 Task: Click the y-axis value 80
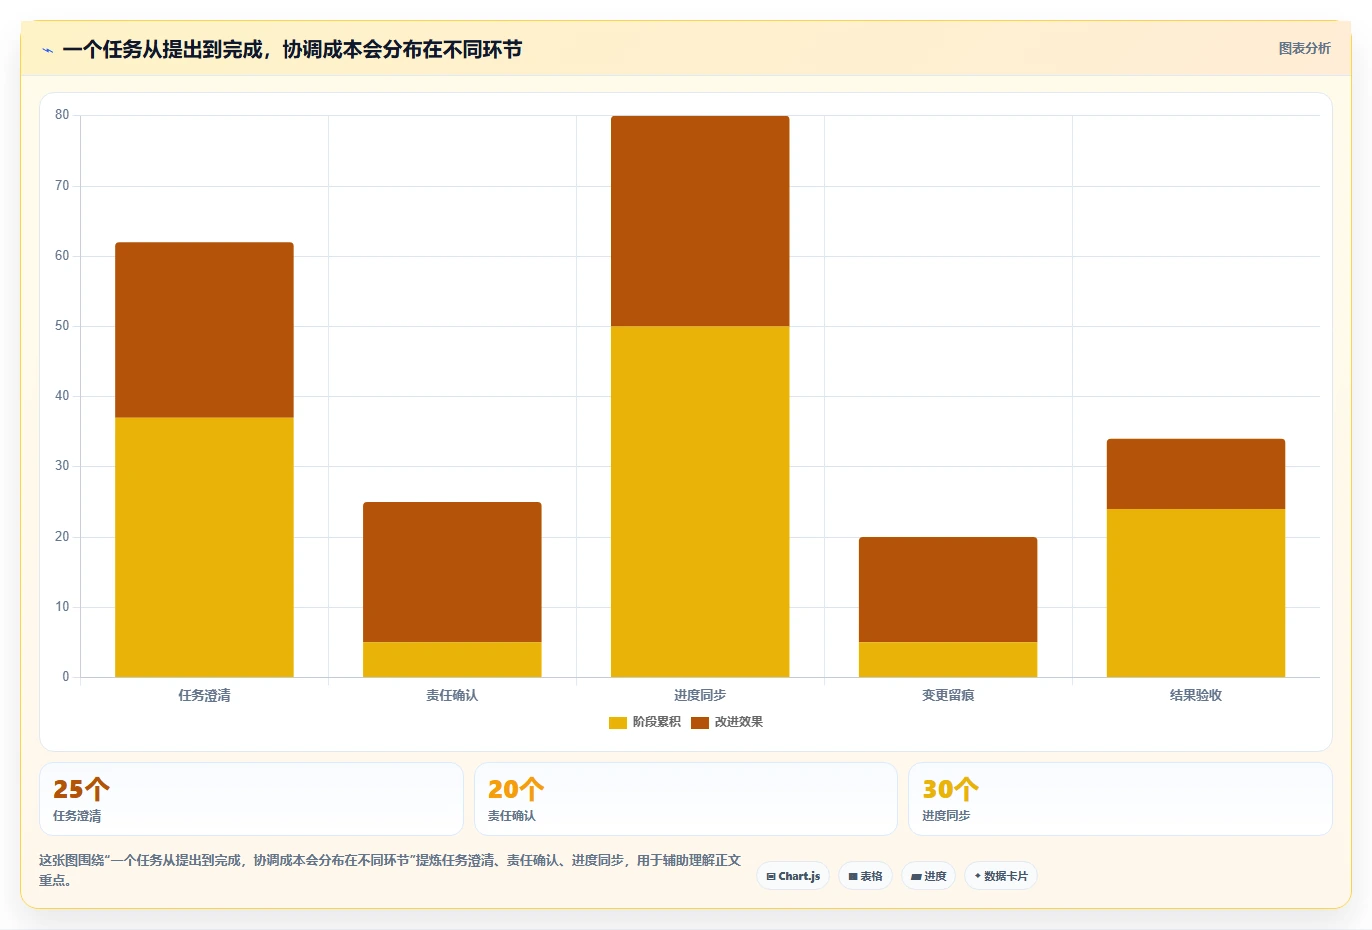coord(62,115)
